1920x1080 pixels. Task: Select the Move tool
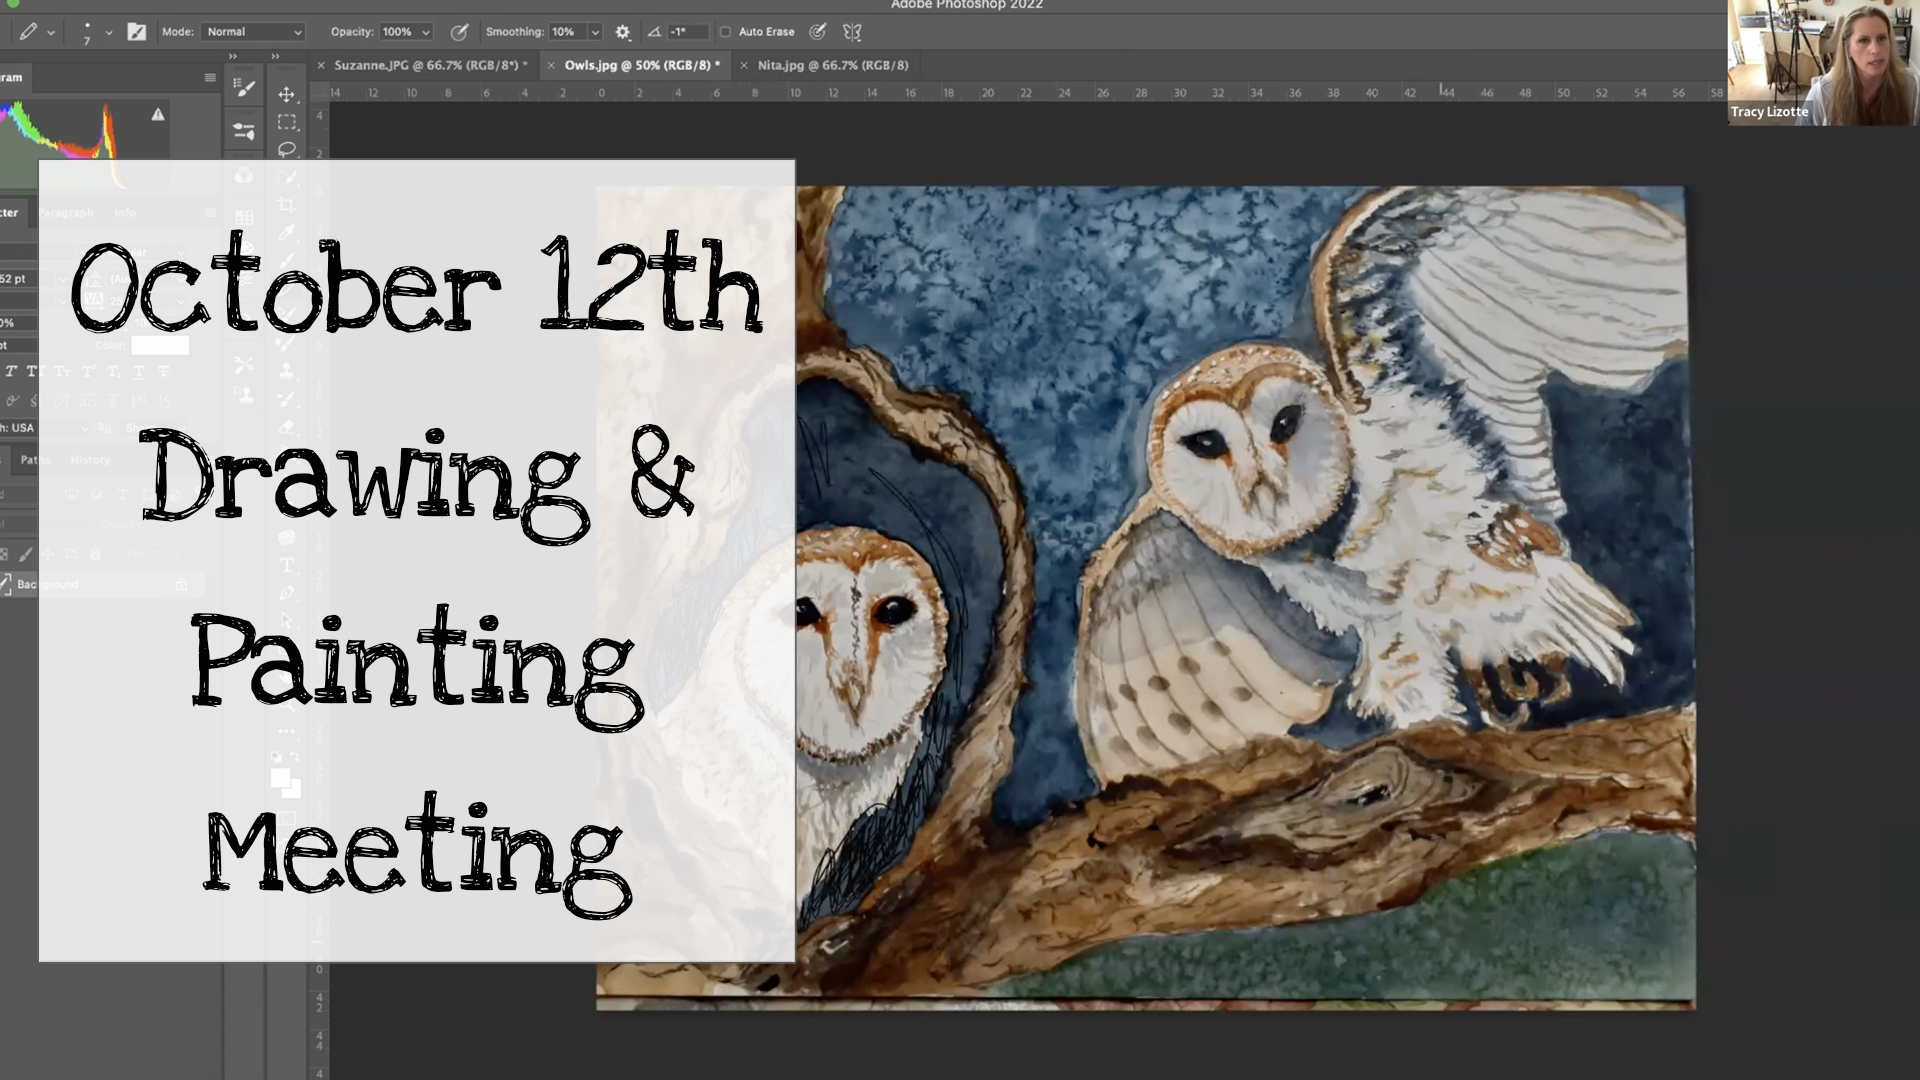point(287,94)
